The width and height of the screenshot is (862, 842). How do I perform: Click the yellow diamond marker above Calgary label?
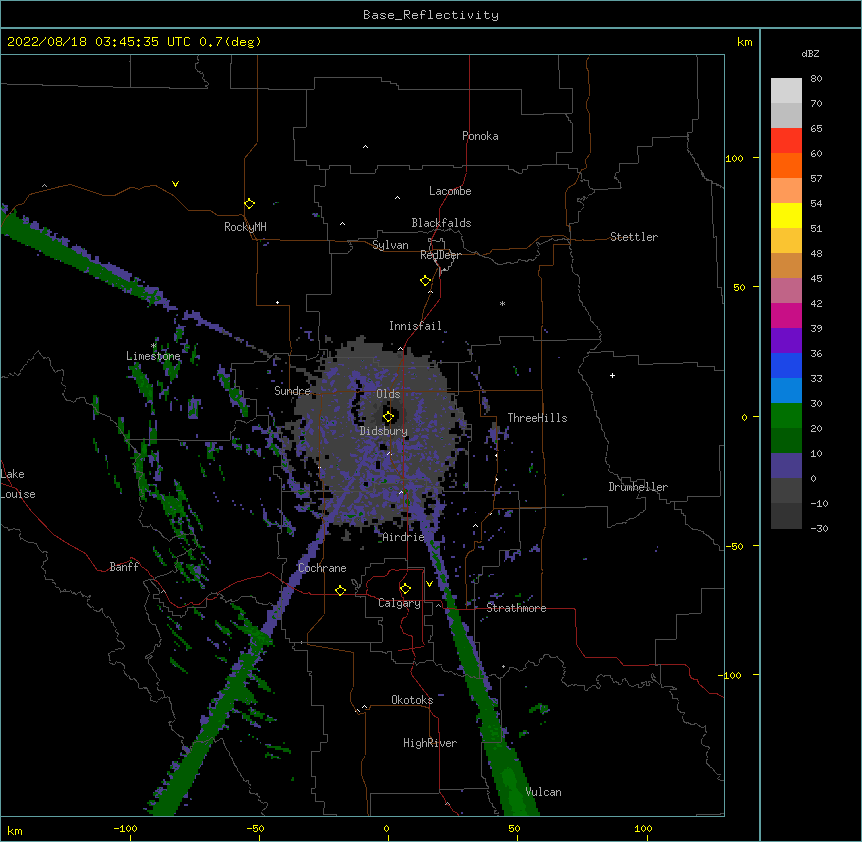point(405,589)
